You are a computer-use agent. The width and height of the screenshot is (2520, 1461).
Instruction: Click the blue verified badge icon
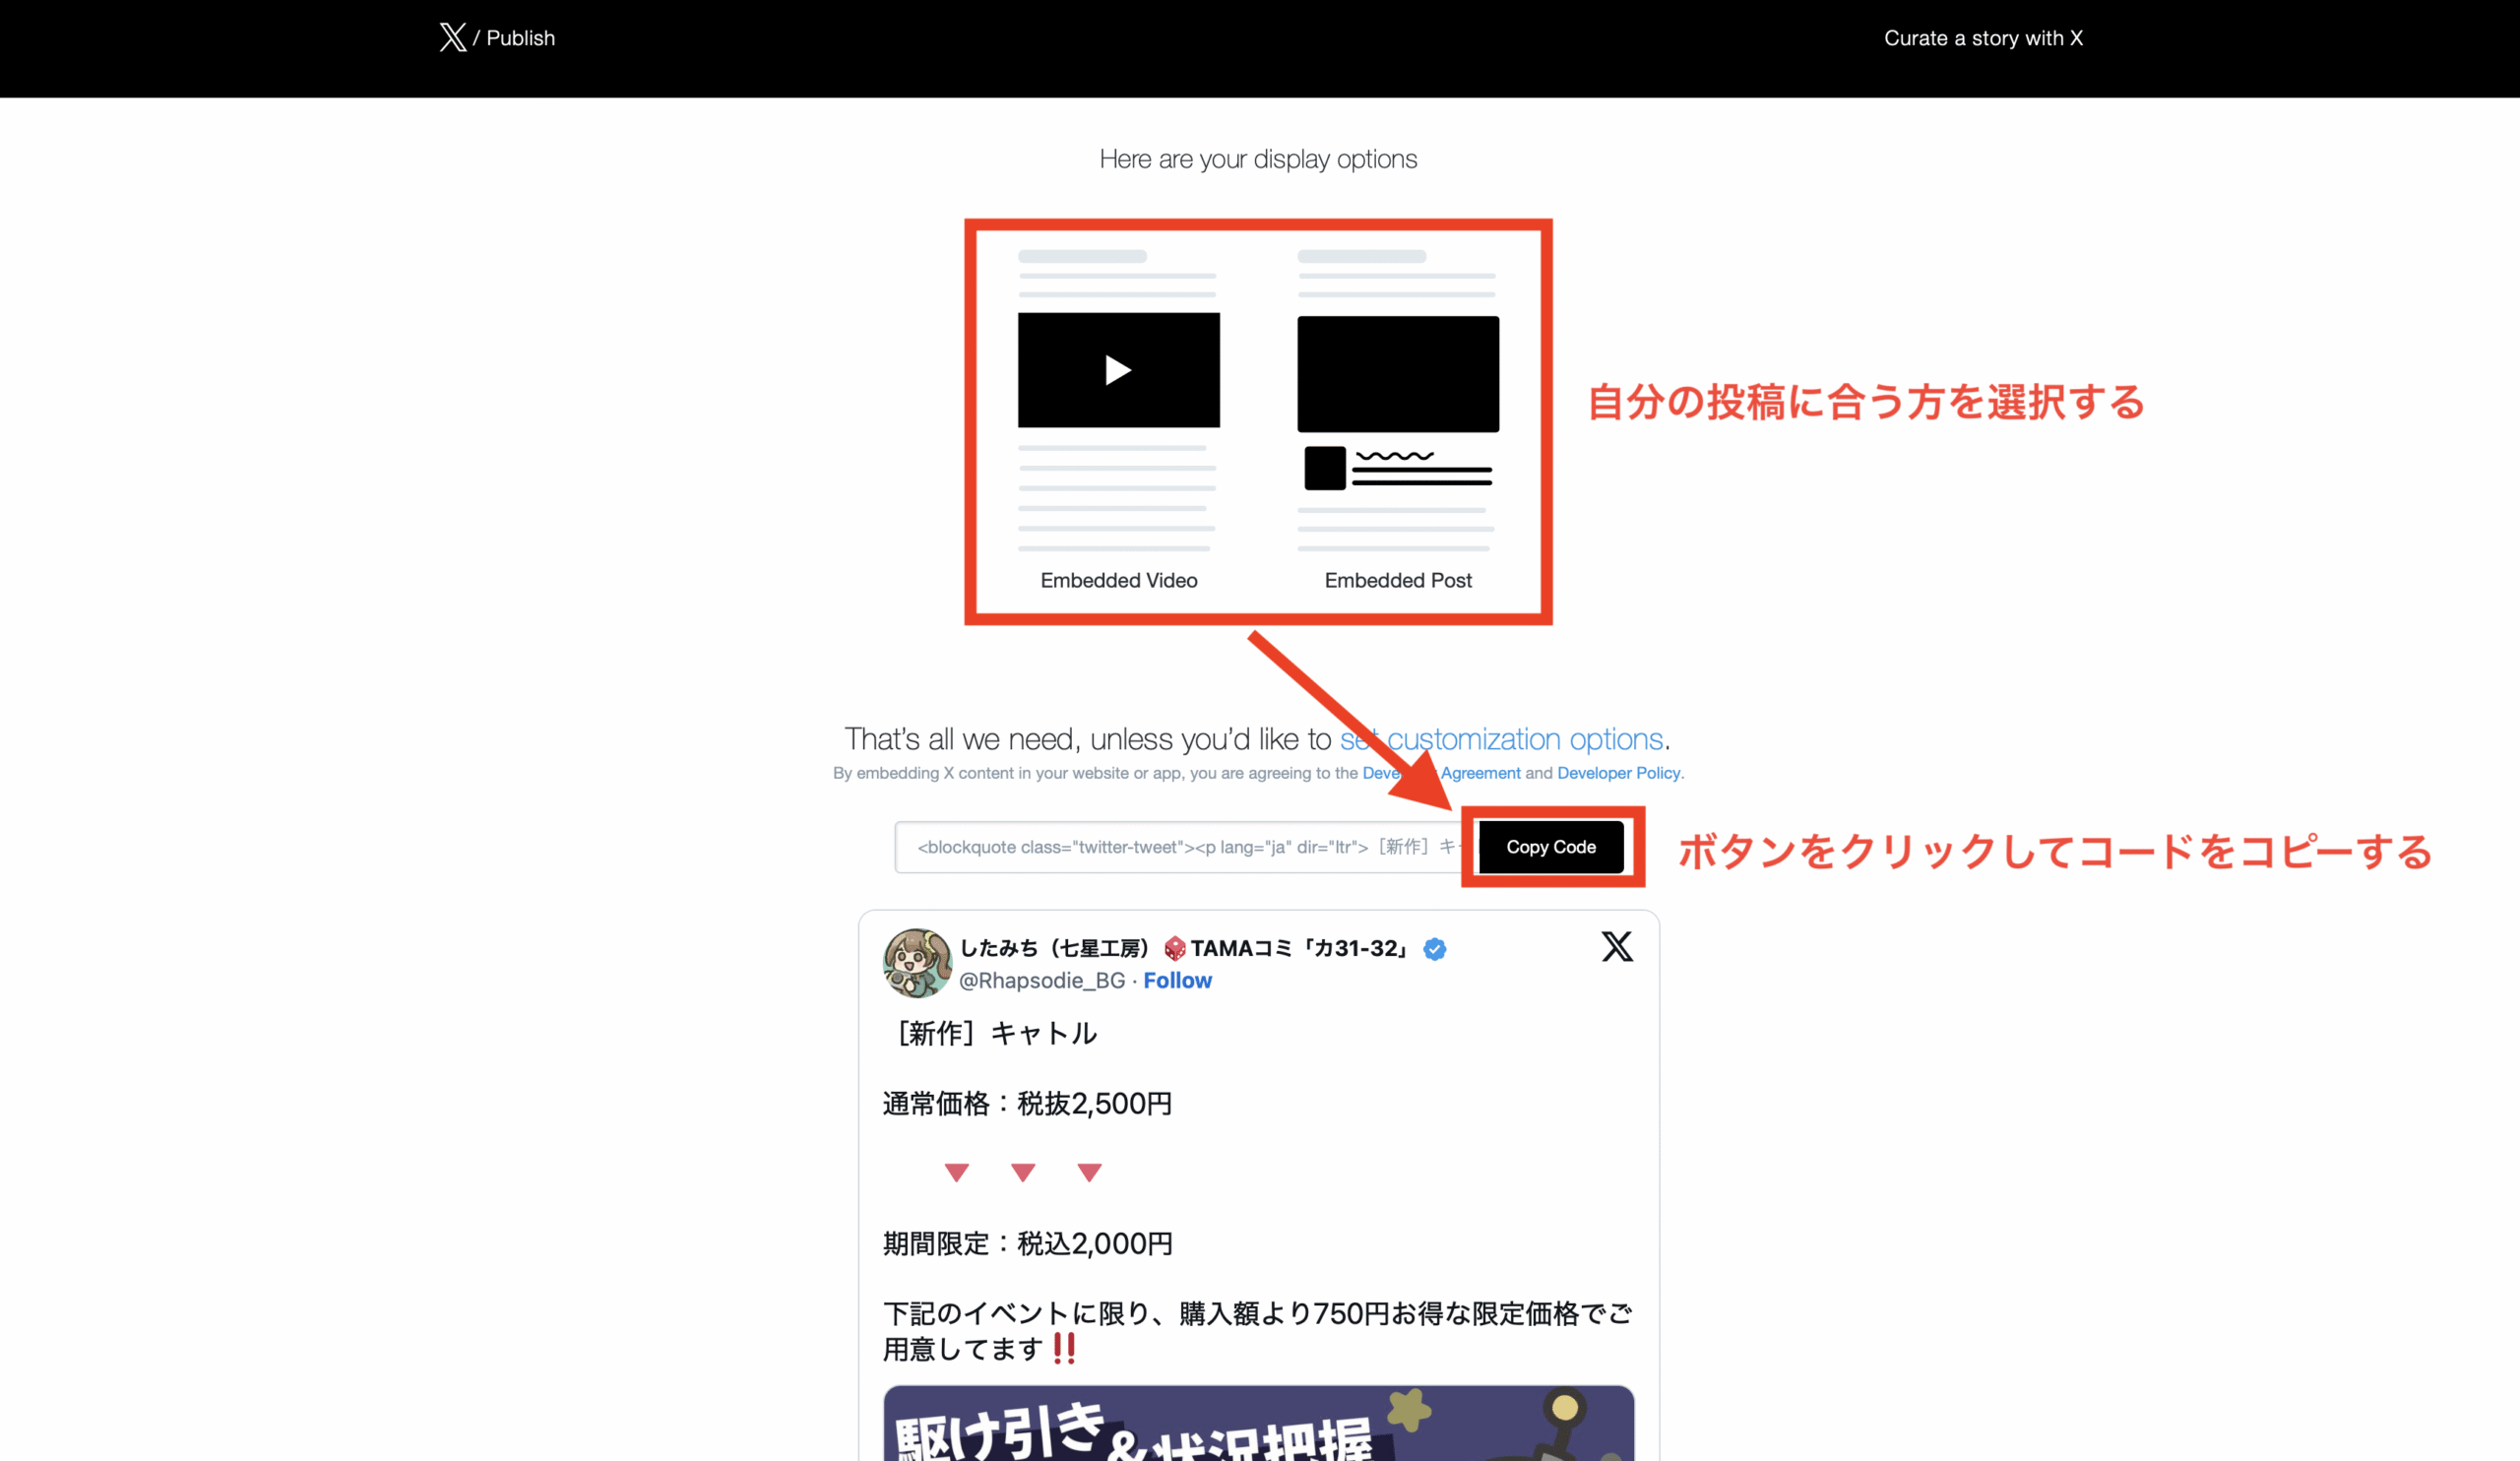(x=1434, y=949)
